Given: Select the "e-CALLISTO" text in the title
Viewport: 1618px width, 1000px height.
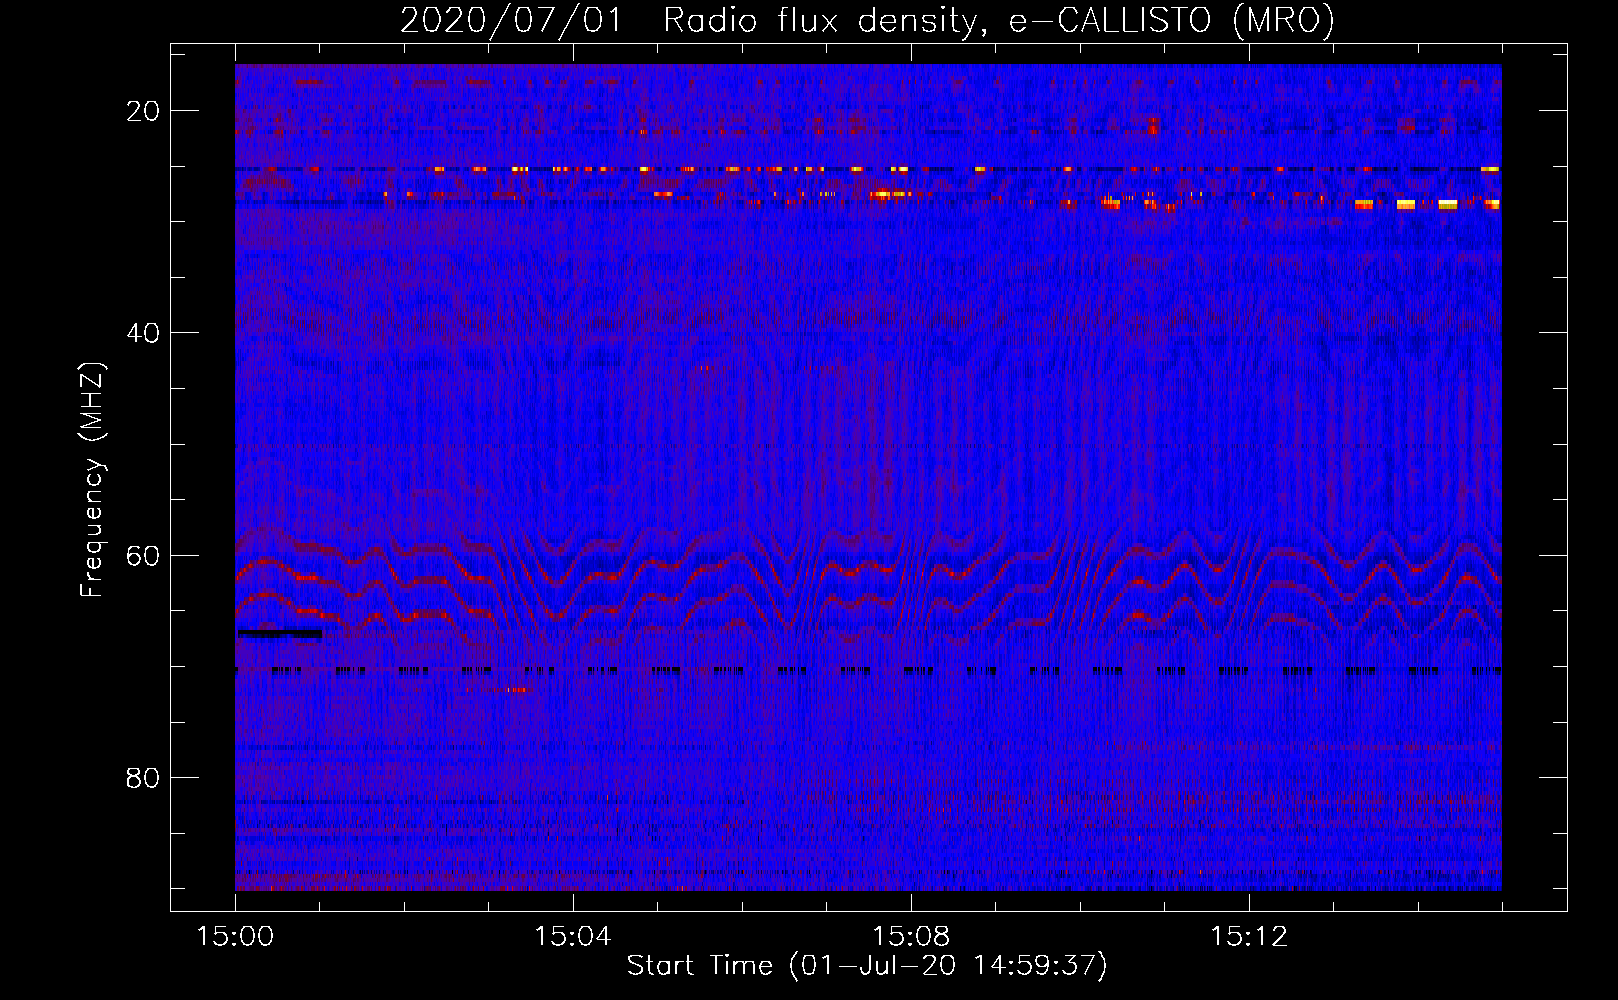Looking at the screenshot, I should [x=1110, y=21].
